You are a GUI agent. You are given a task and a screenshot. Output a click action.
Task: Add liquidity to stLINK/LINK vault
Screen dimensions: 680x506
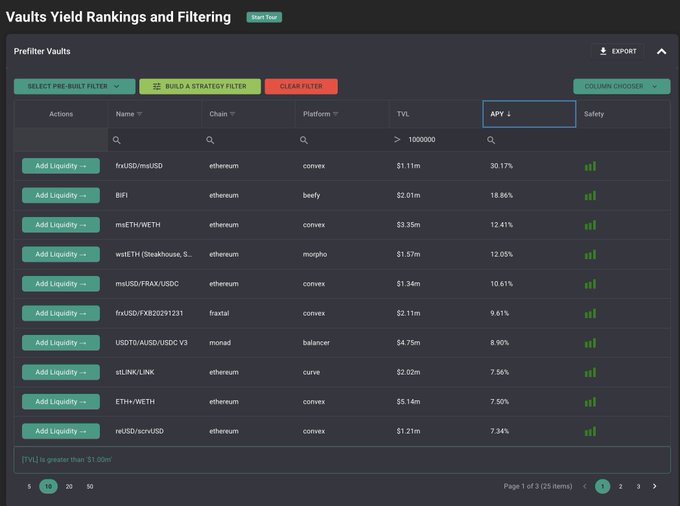click(x=61, y=372)
